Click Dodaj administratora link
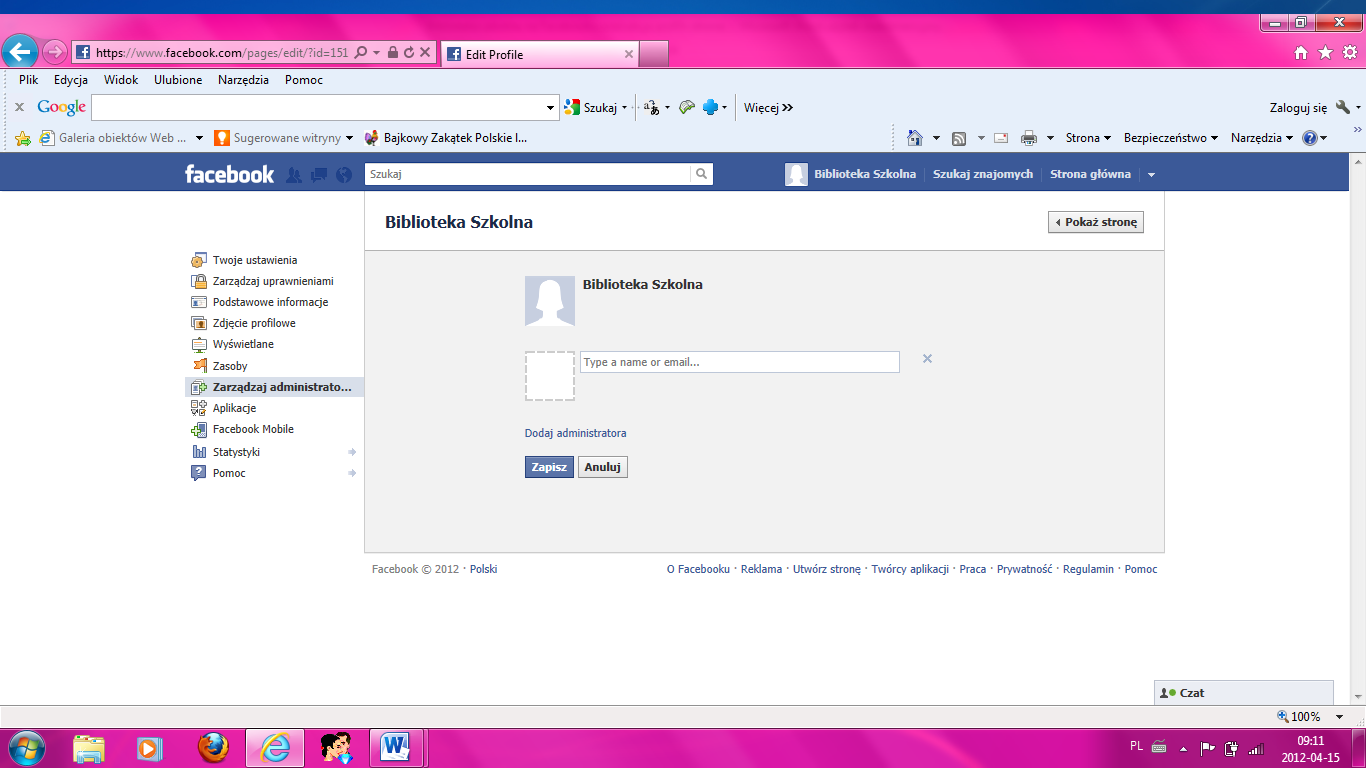Viewport: 1366px width, 768px height. coord(576,433)
